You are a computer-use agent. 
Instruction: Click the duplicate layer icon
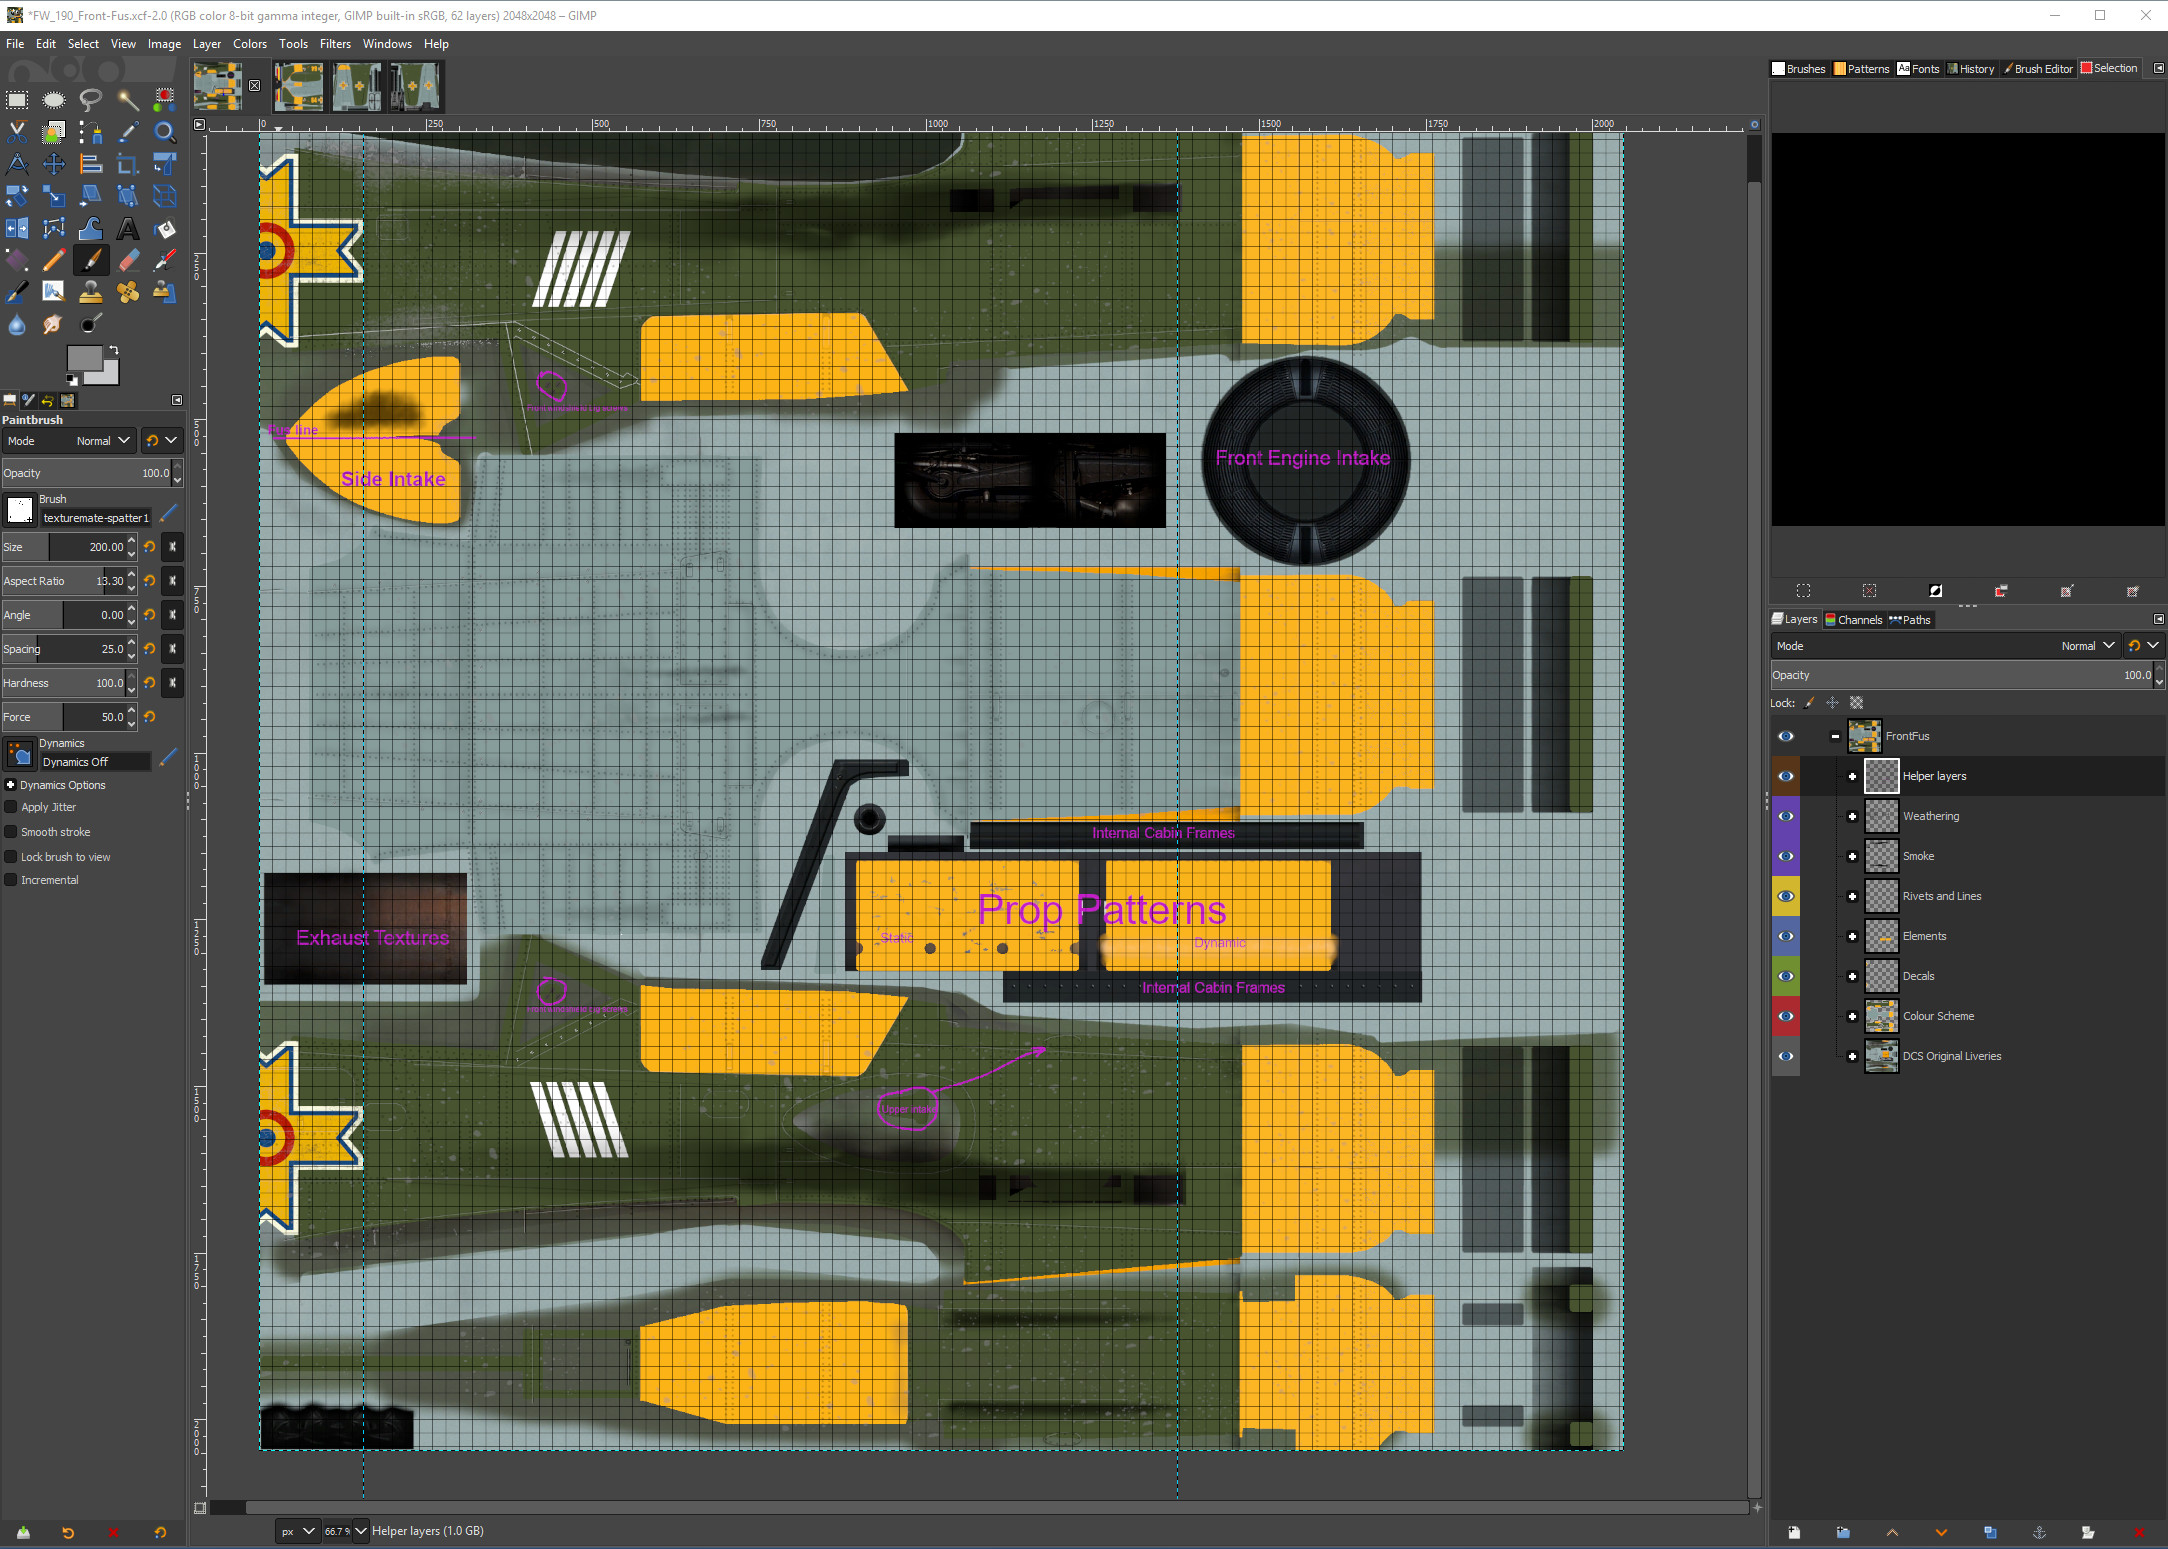[x=1990, y=1532]
